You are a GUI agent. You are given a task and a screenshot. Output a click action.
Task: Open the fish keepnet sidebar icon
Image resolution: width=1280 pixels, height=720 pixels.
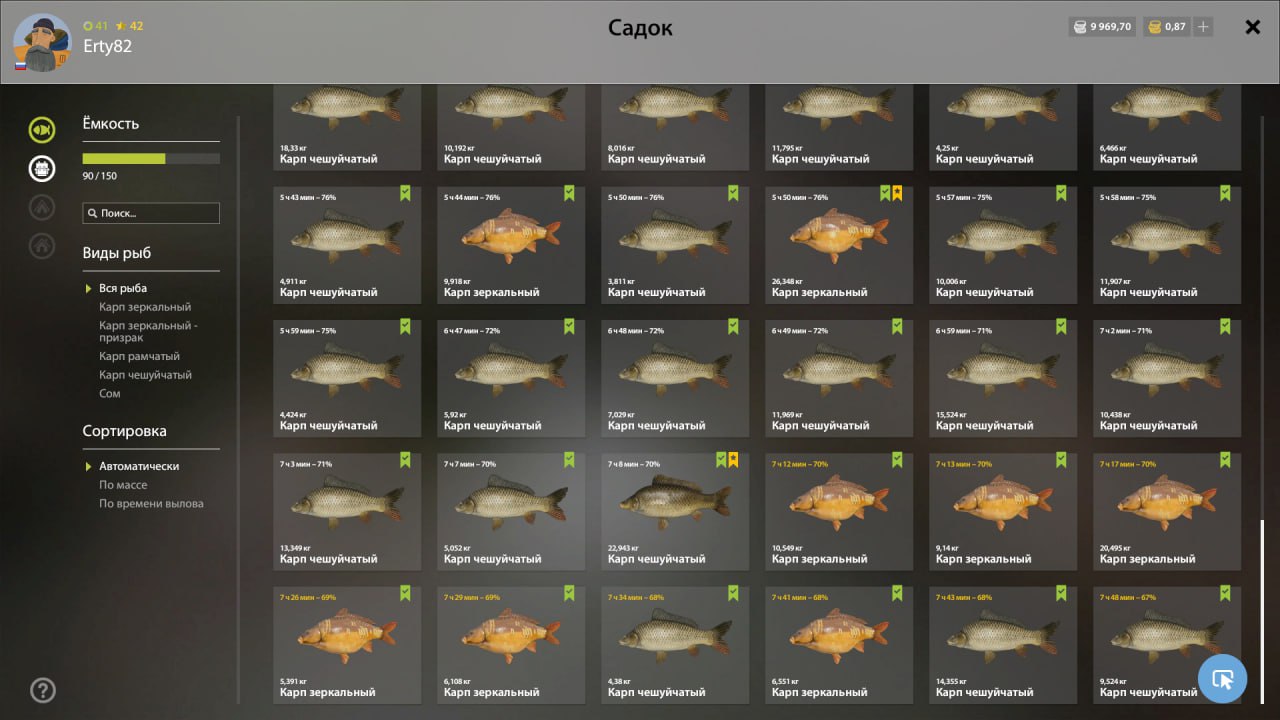point(42,129)
